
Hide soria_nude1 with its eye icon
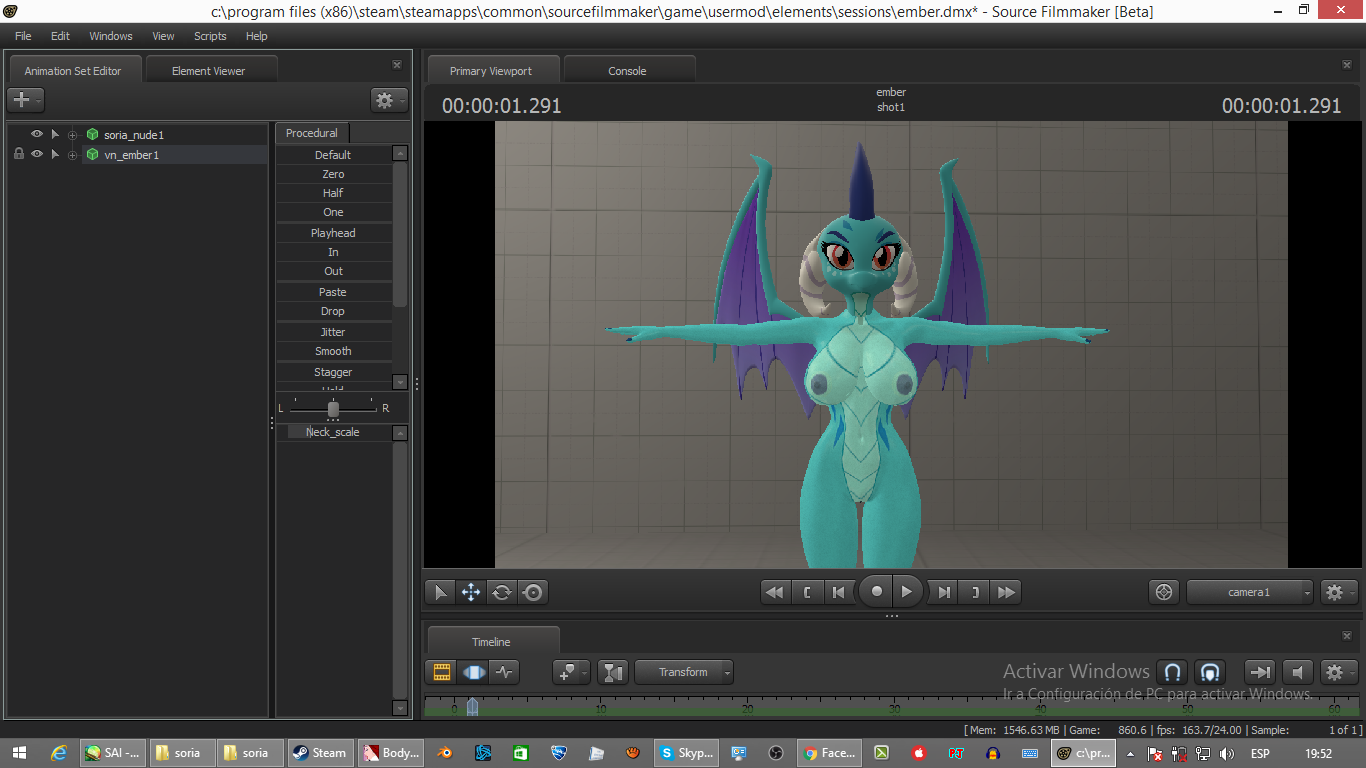tap(37, 134)
